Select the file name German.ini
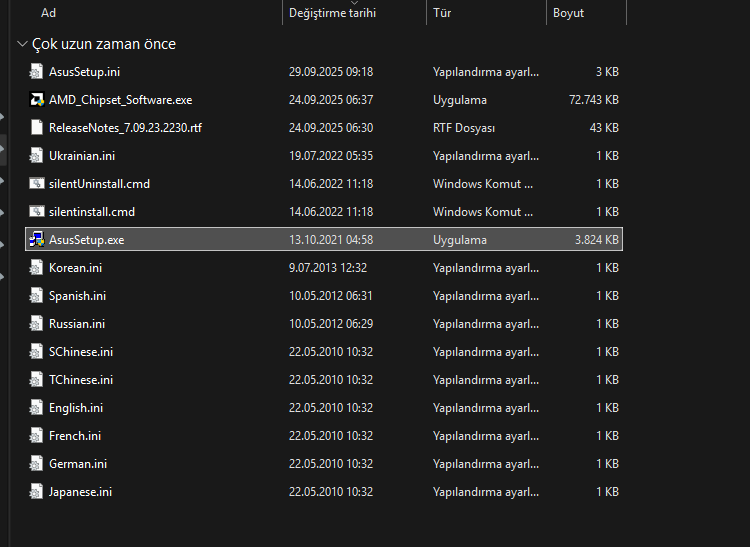 click(78, 464)
